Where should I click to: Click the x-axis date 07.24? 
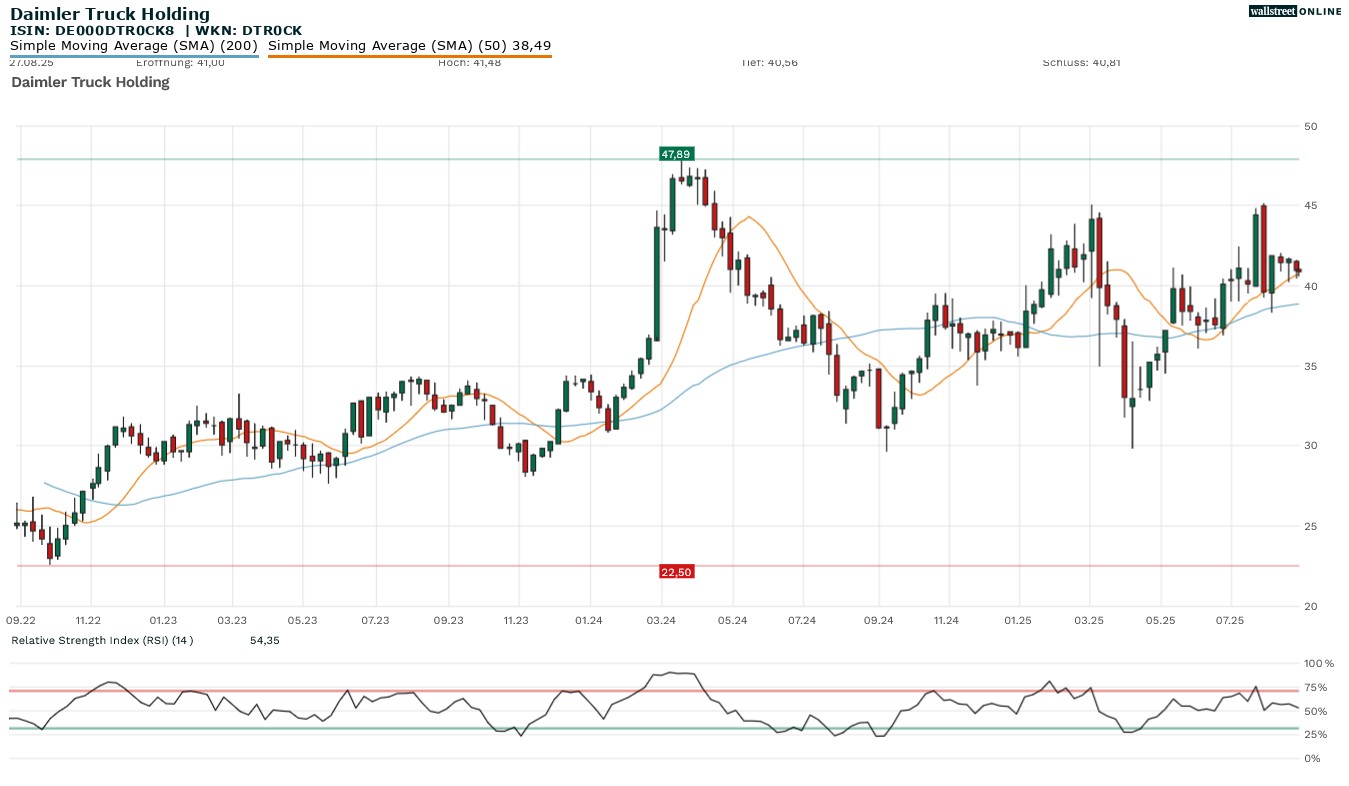tap(803, 620)
